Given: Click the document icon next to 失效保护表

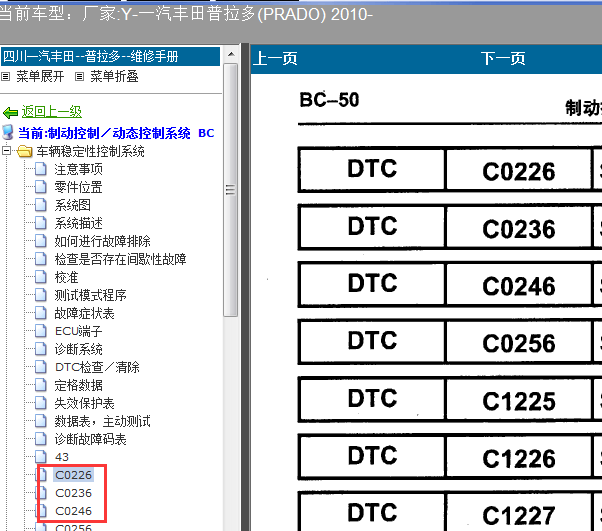Looking at the screenshot, I should (x=41, y=403).
